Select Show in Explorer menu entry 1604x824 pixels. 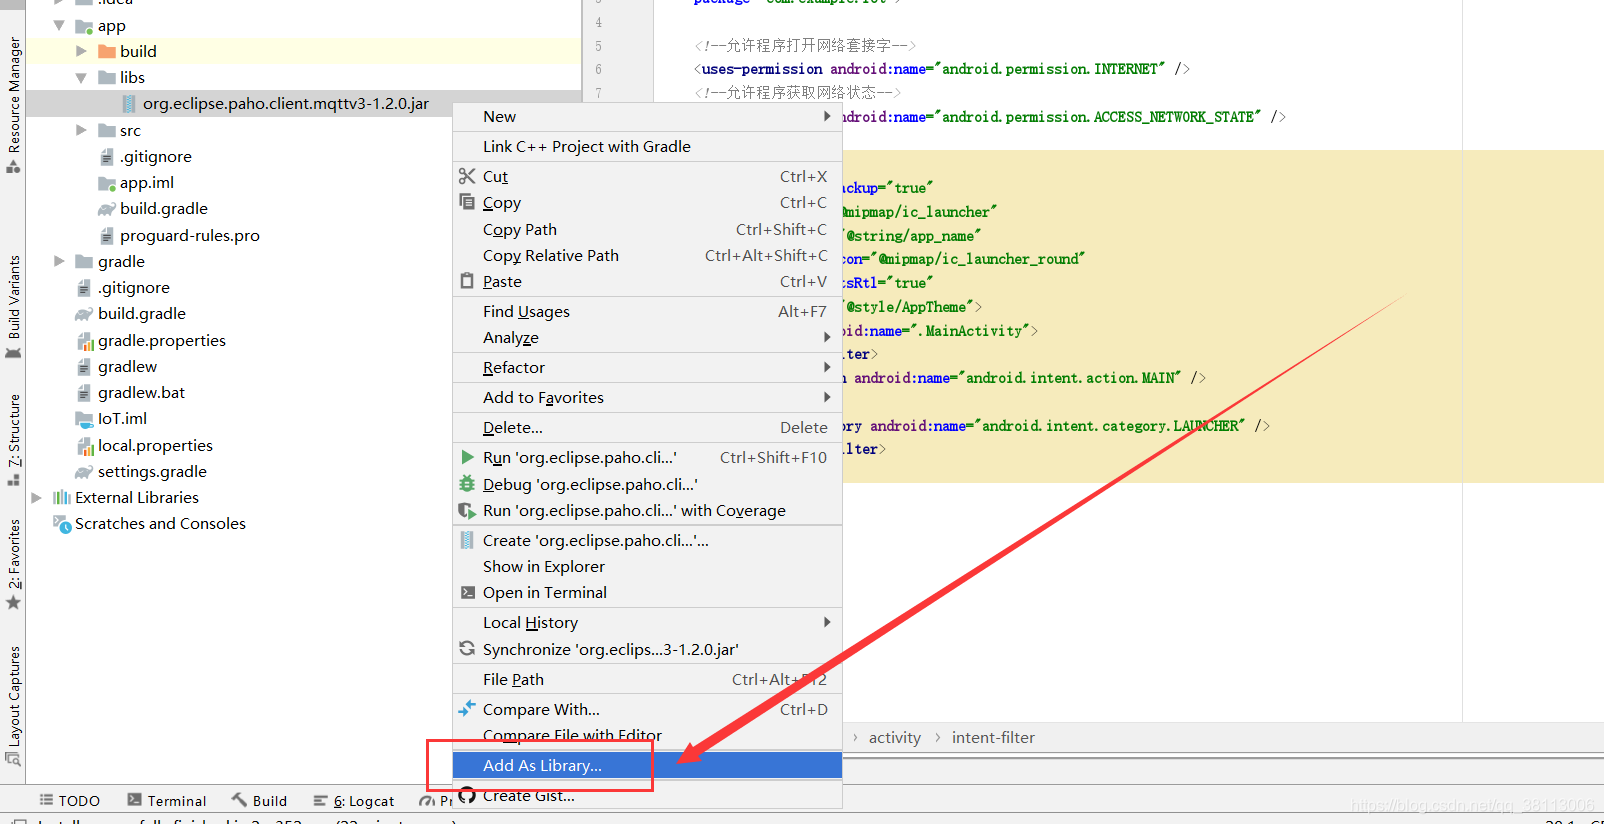tap(647, 566)
